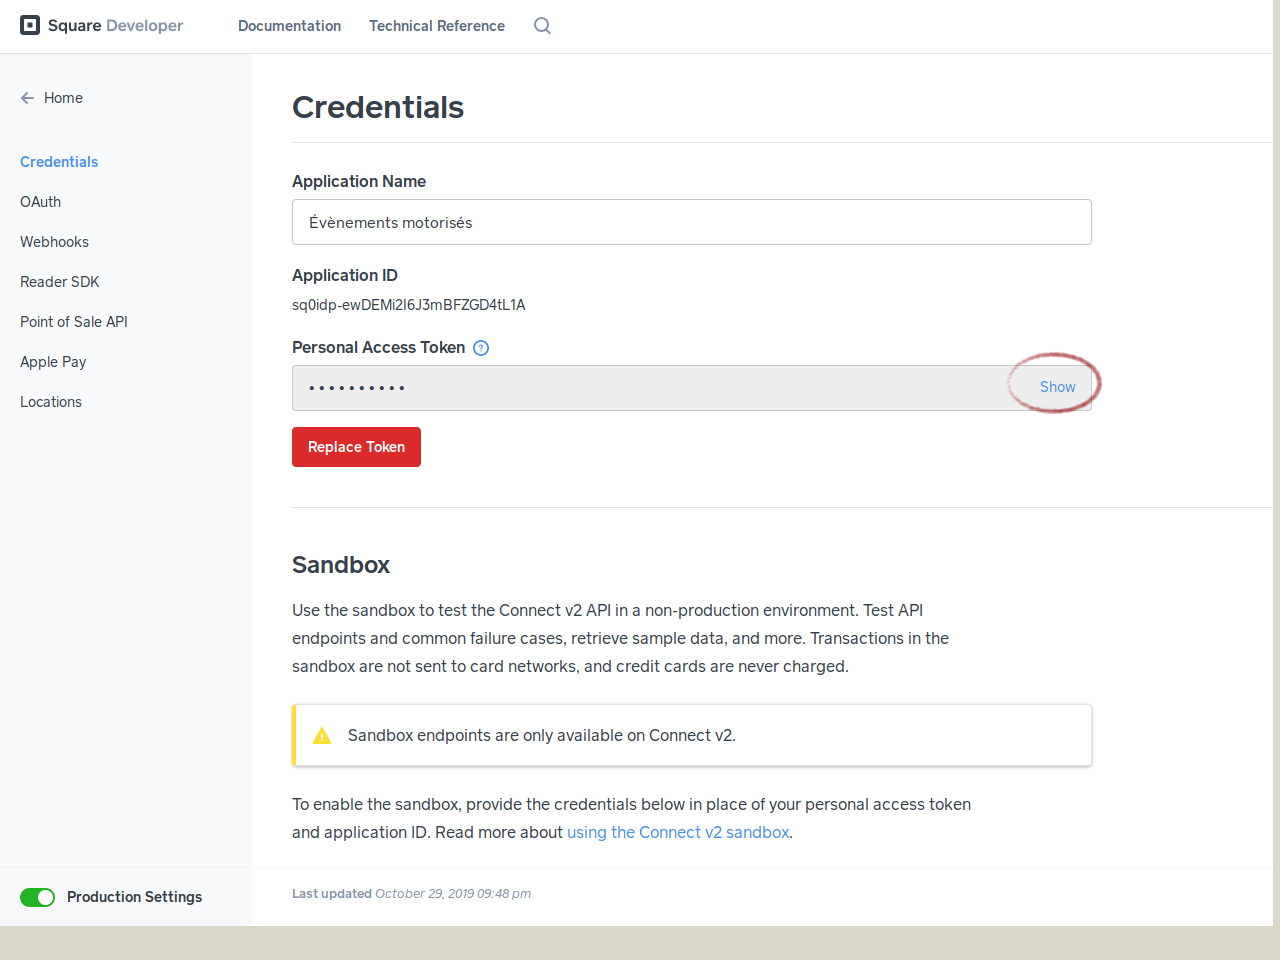Click the red Replace Token button
This screenshot has width=1280, height=960.
pos(356,447)
